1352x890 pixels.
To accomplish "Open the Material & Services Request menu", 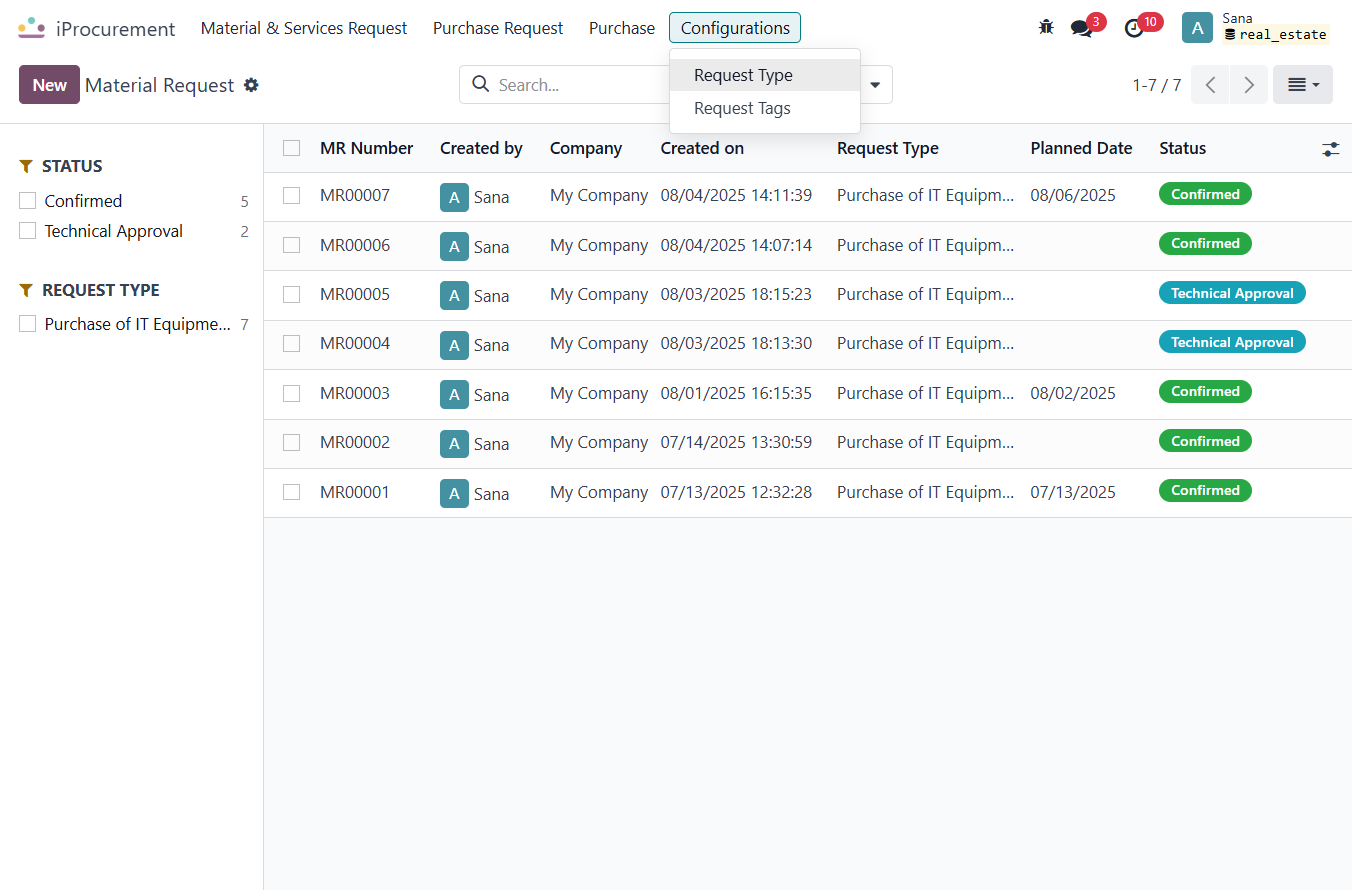I will pos(304,28).
